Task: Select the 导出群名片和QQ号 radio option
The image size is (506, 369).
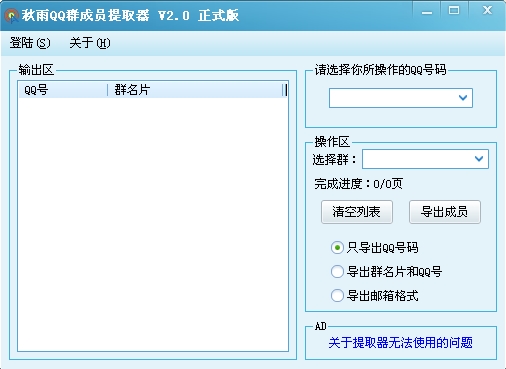Action: [386, 271]
